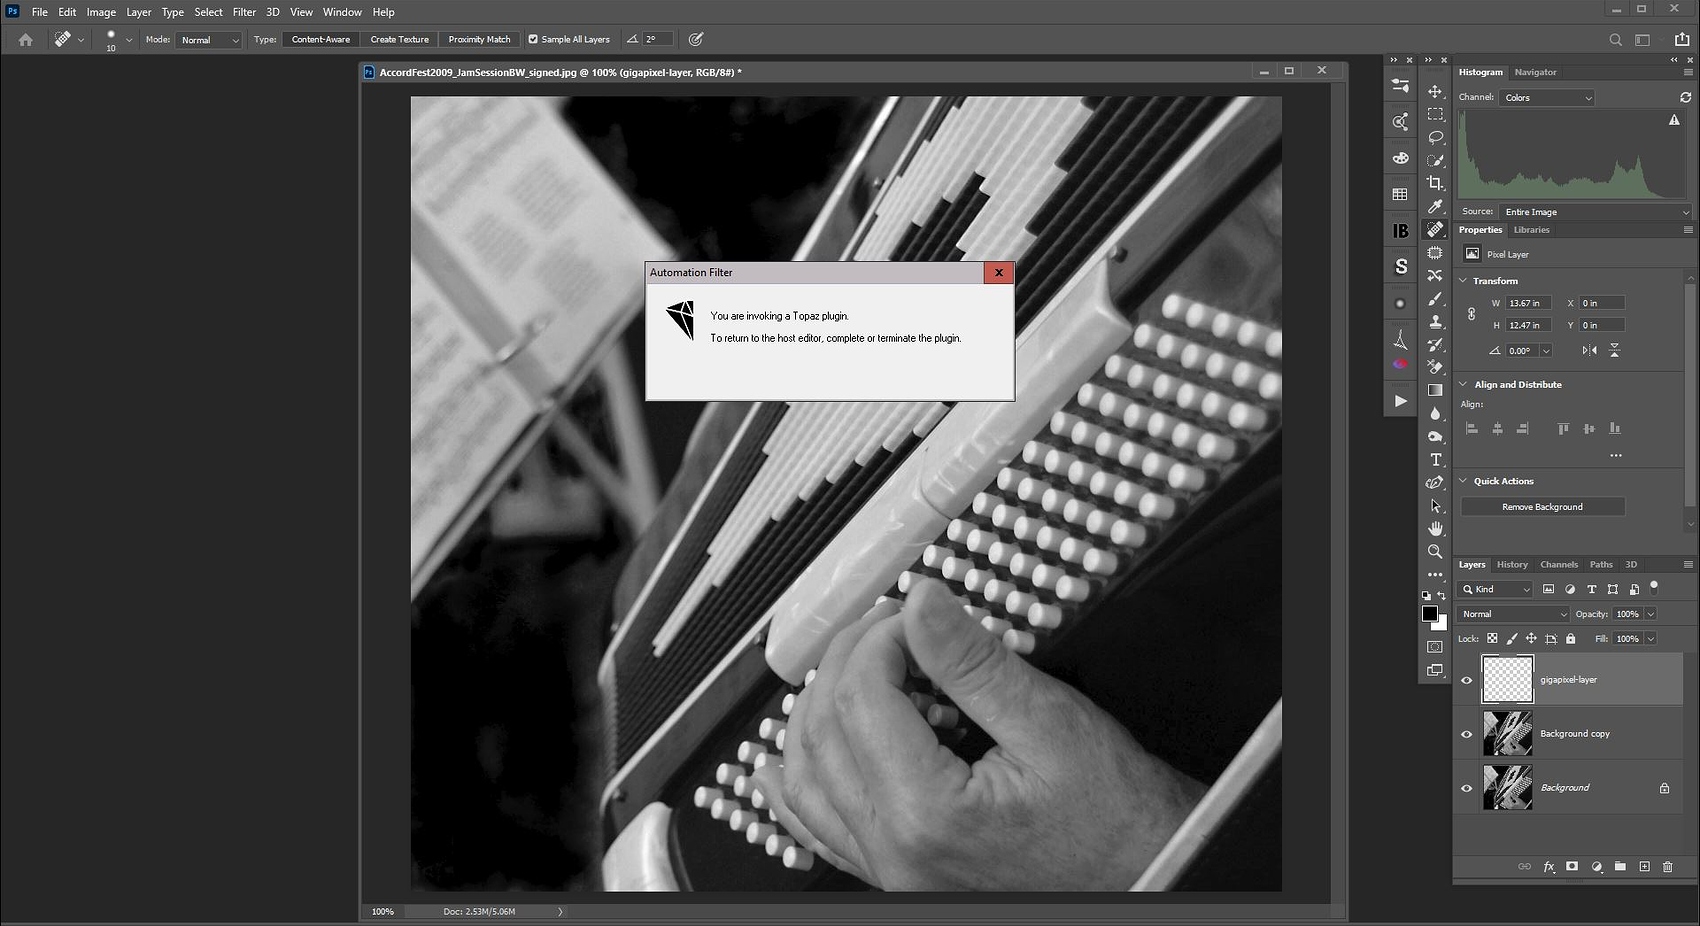The width and height of the screenshot is (1700, 926).
Task: Activate the Hand tool
Action: coord(1435,528)
